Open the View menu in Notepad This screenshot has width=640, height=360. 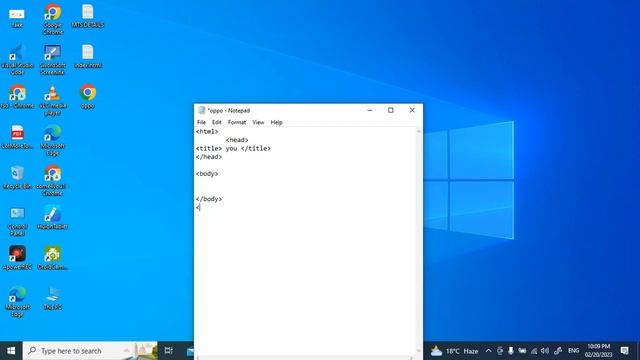coord(258,122)
